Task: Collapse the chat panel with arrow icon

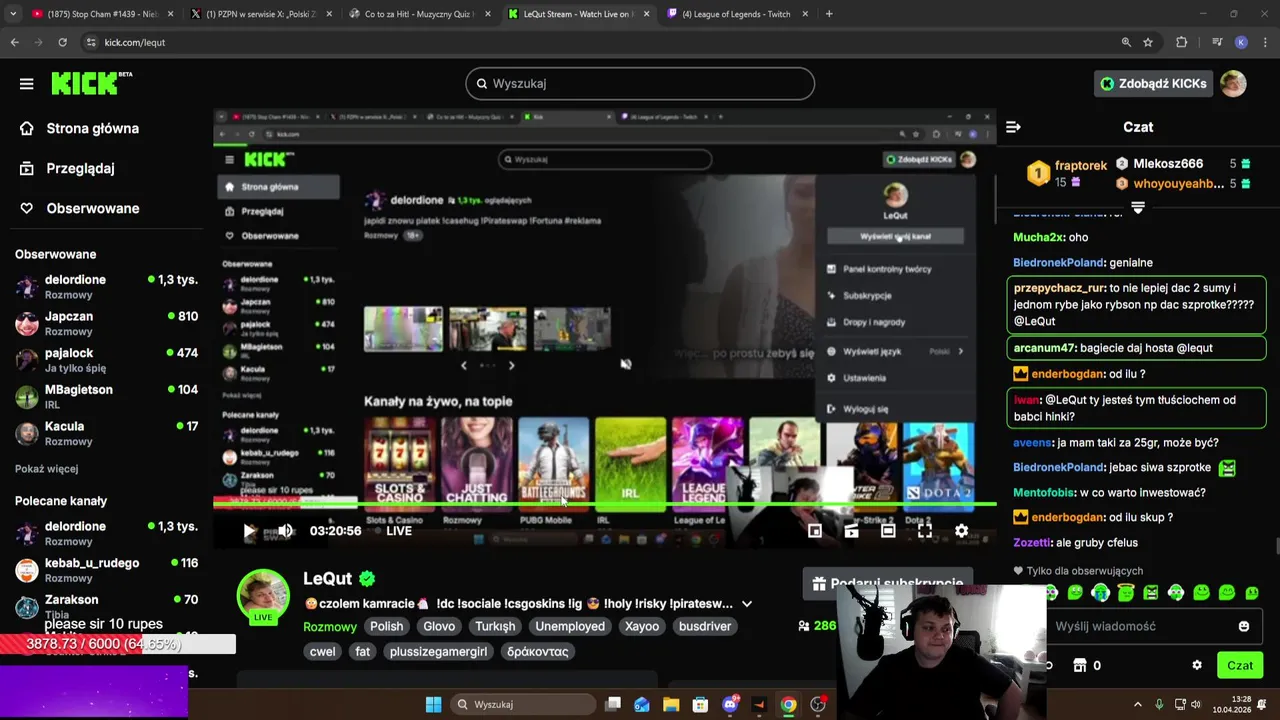Action: [1013, 127]
